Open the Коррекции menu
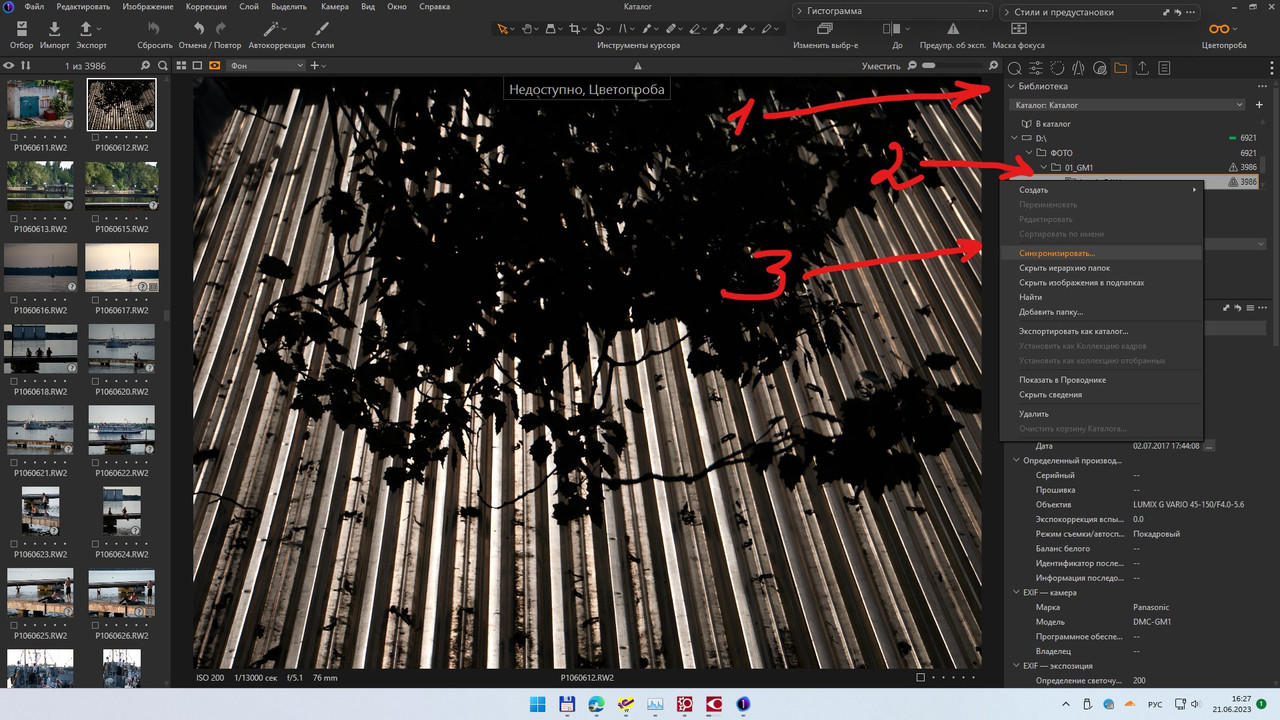This screenshot has height=720, width=1280. pos(204,7)
